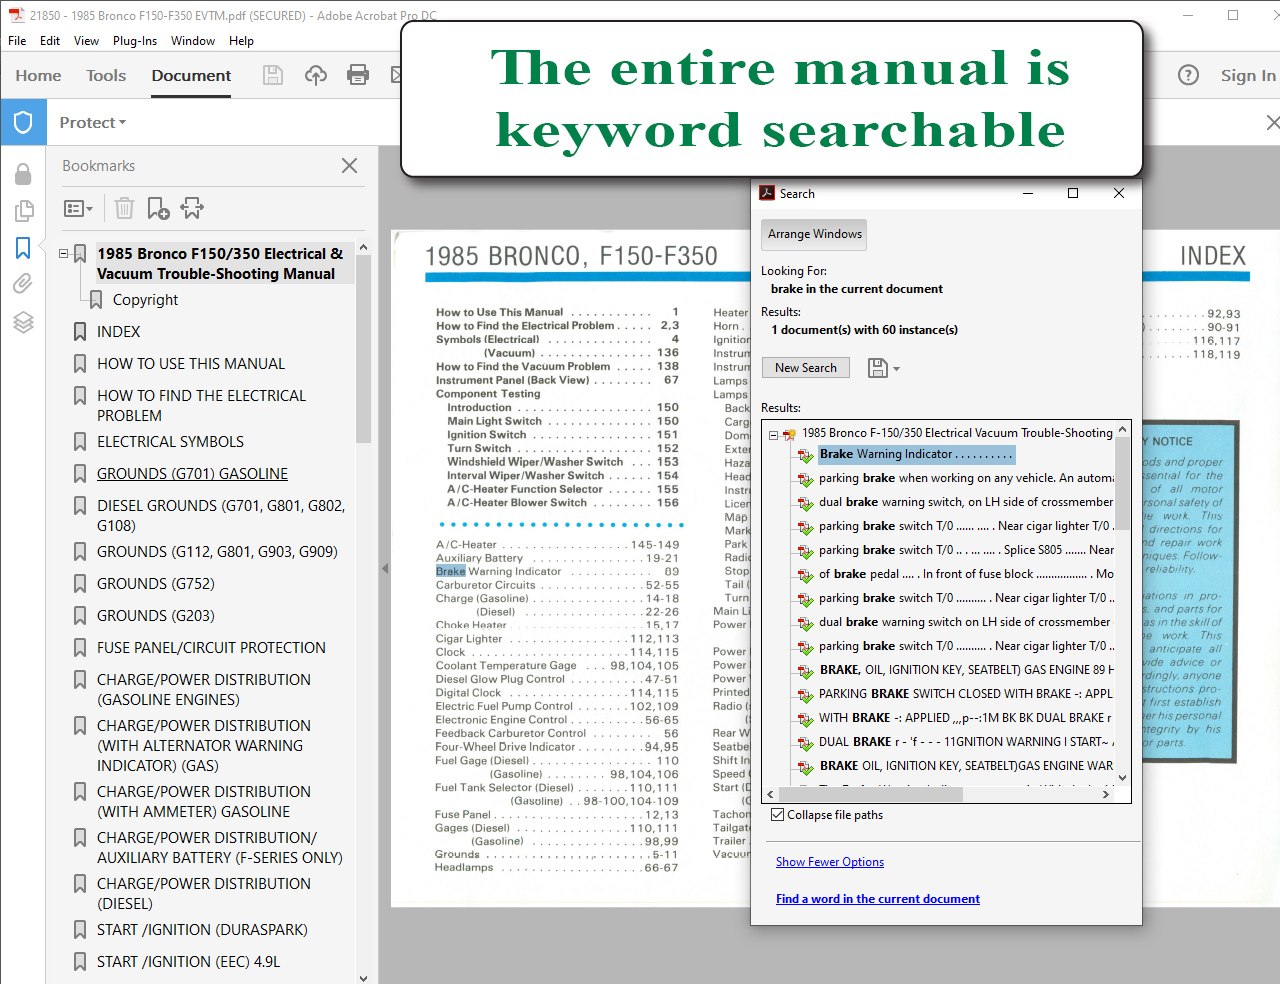Open the Window menu

(x=193, y=41)
